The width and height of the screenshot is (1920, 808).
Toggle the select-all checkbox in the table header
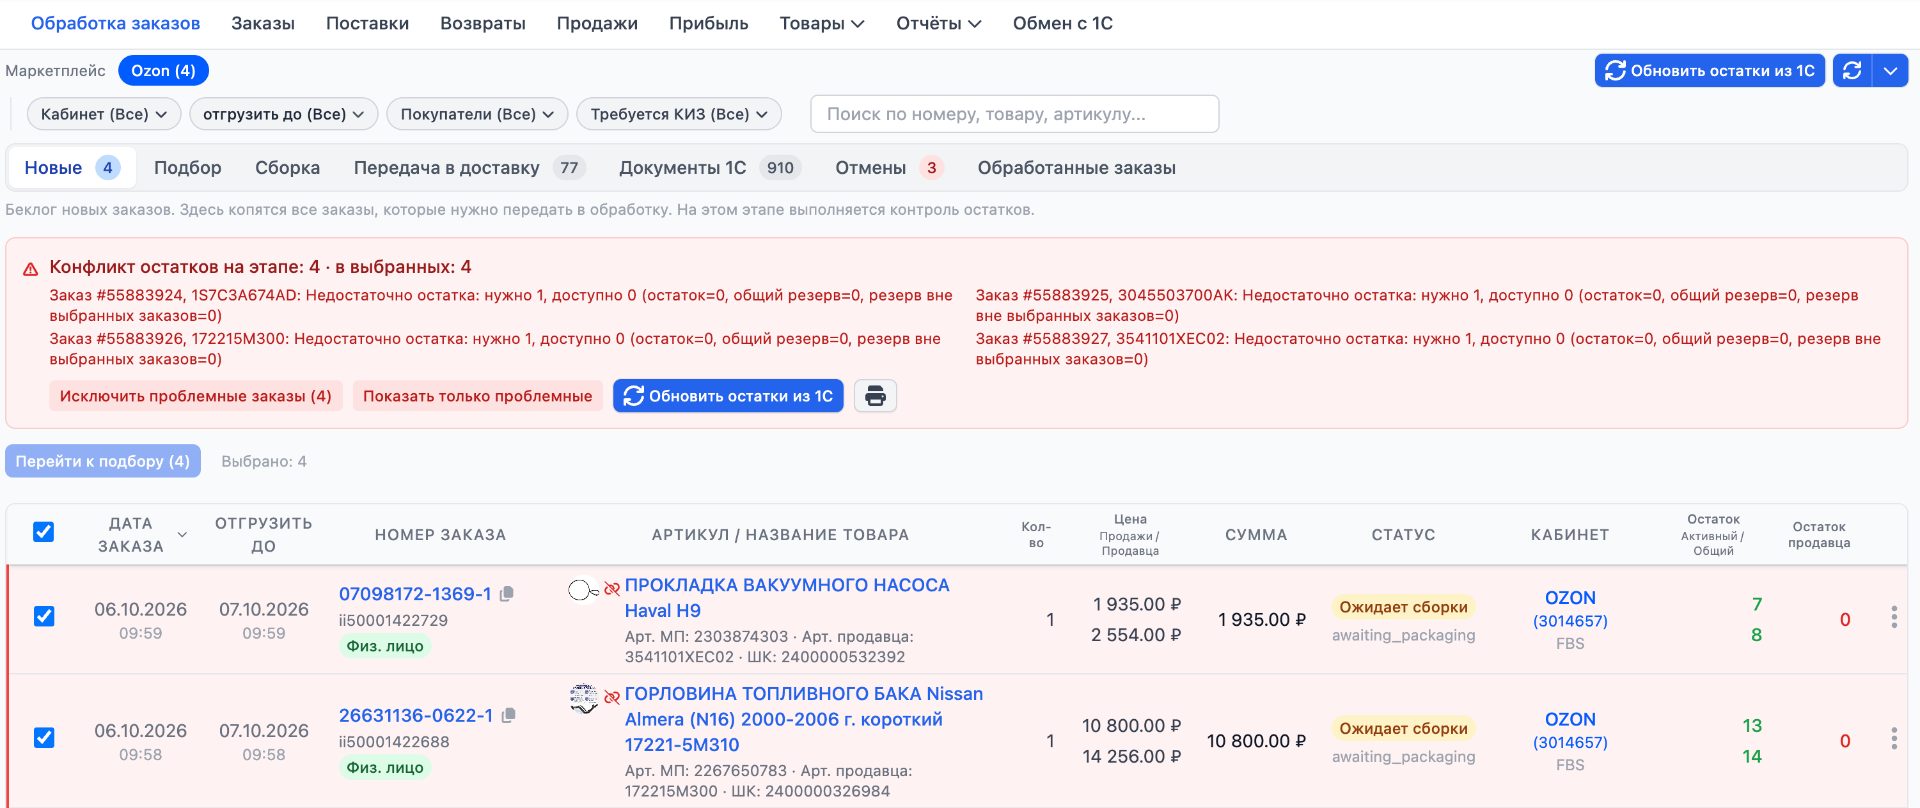pos(44,532)
